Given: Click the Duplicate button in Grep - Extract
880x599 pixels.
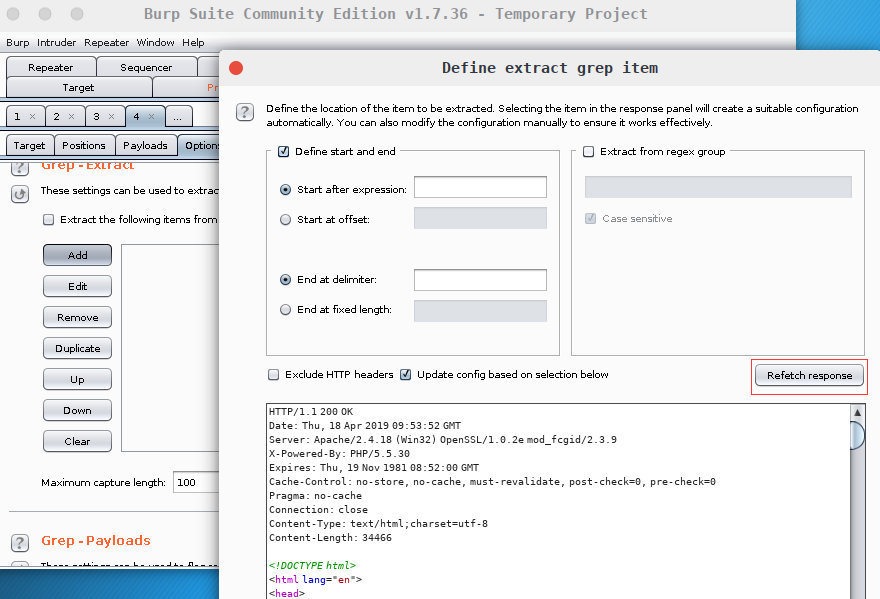Looking at the screenshot, I should click(x=77, y=349).
